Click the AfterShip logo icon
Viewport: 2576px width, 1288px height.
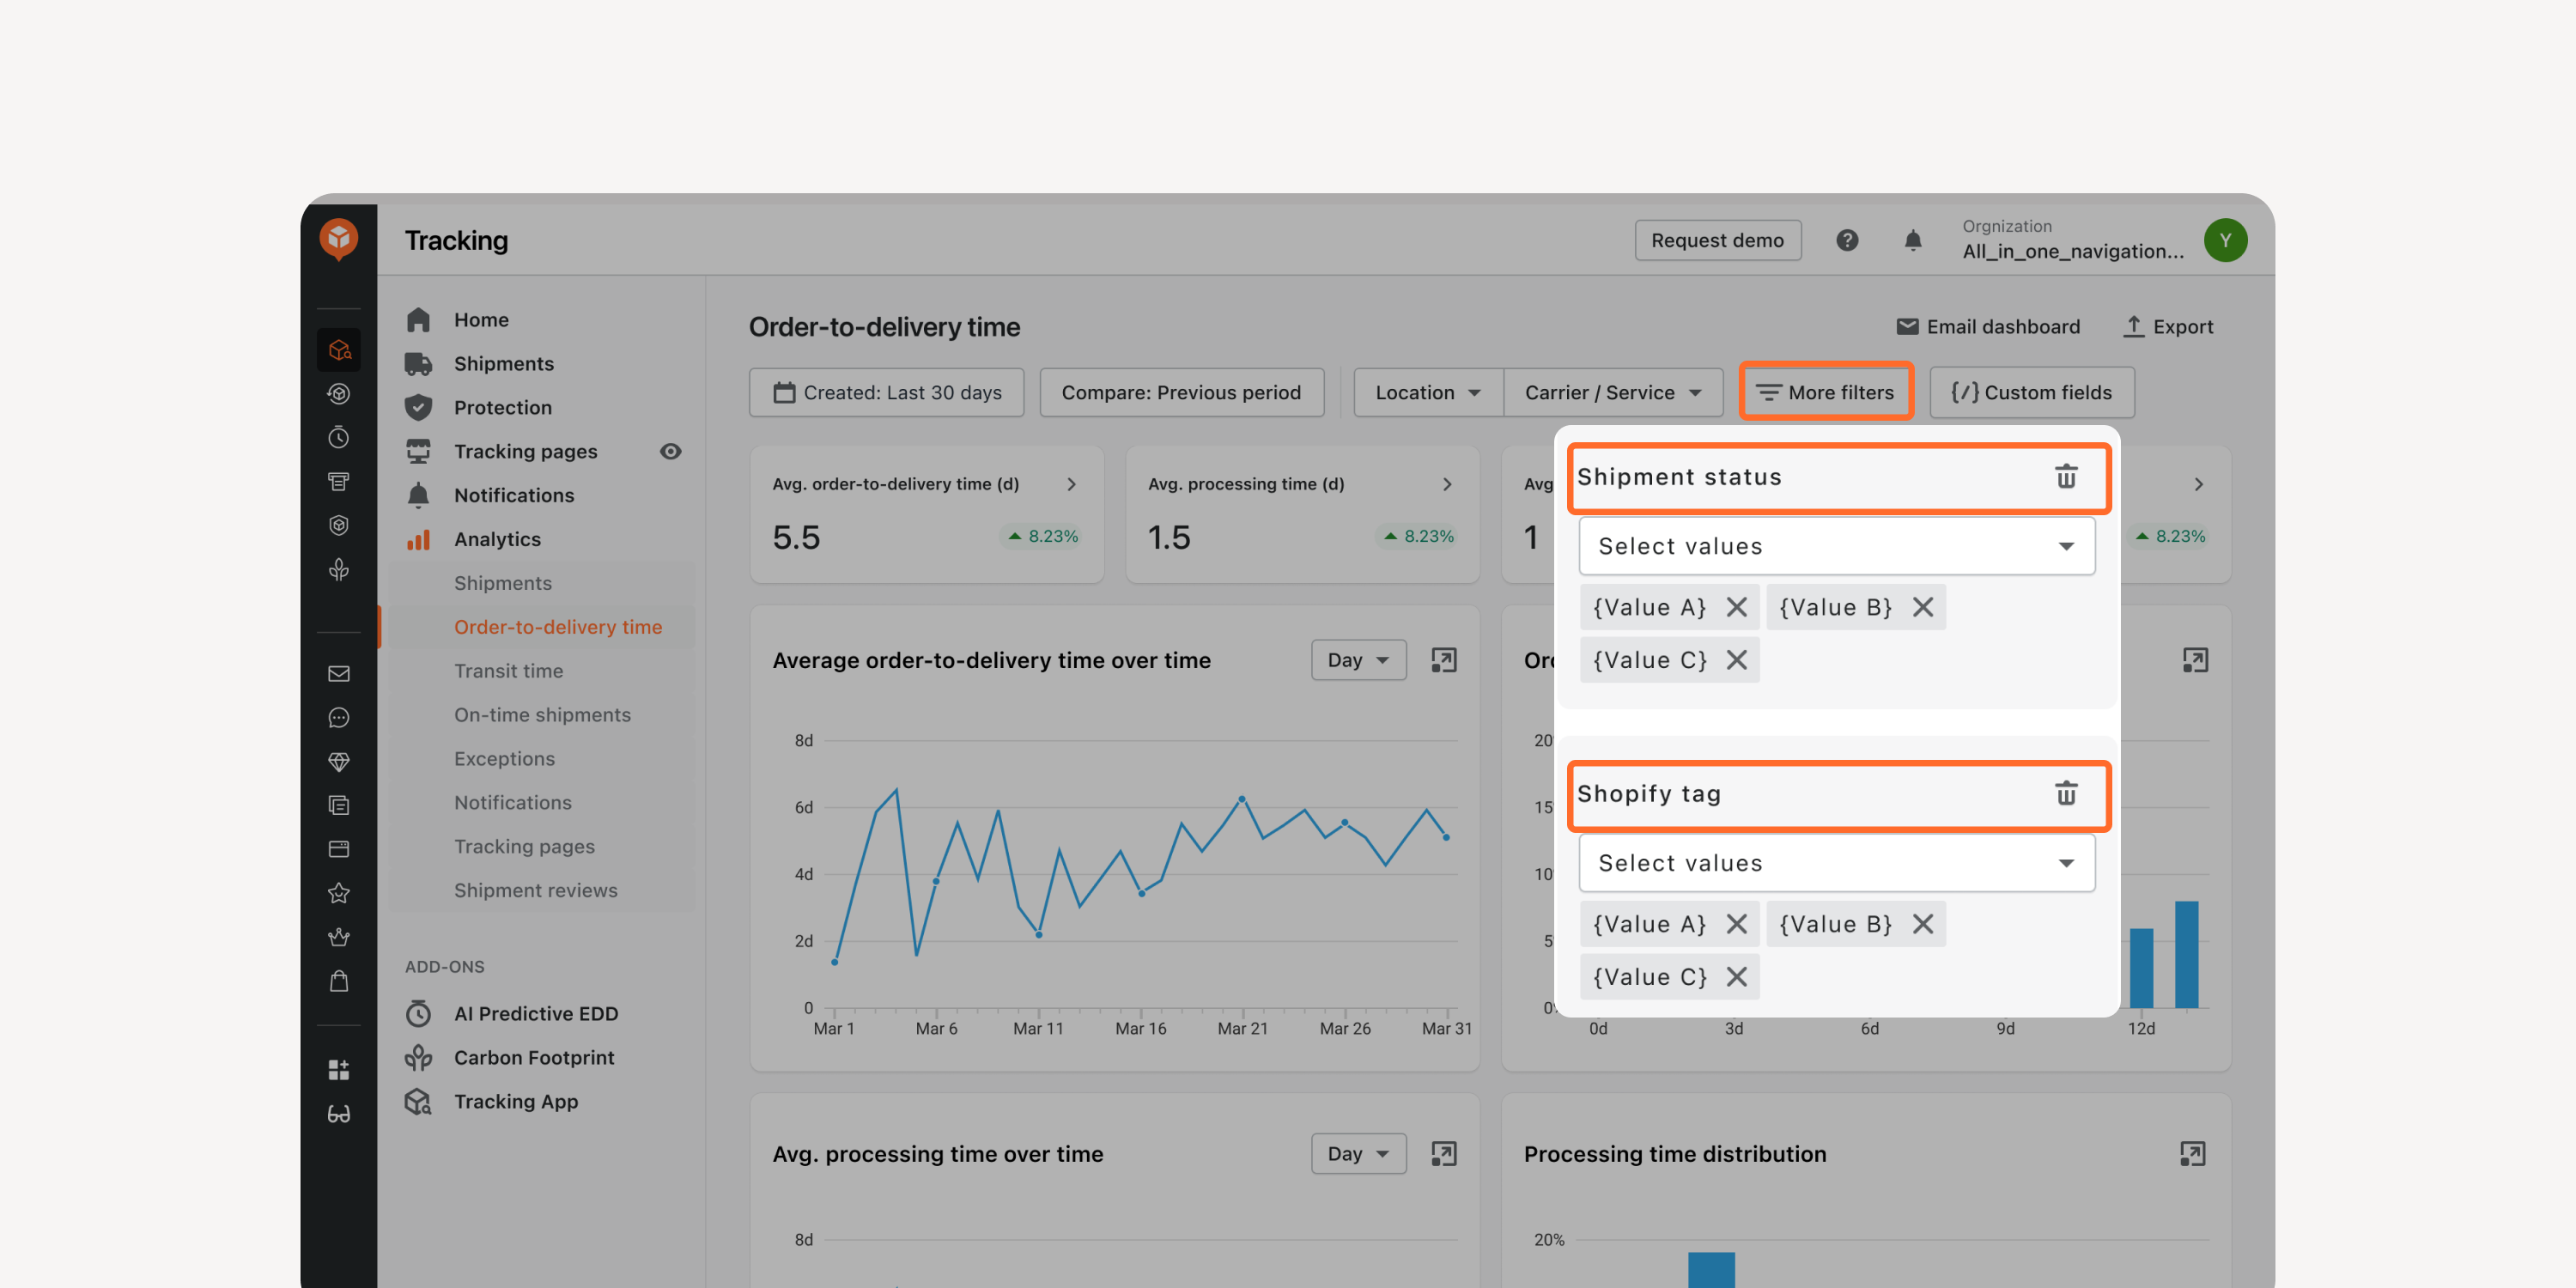tap(339, 239)
